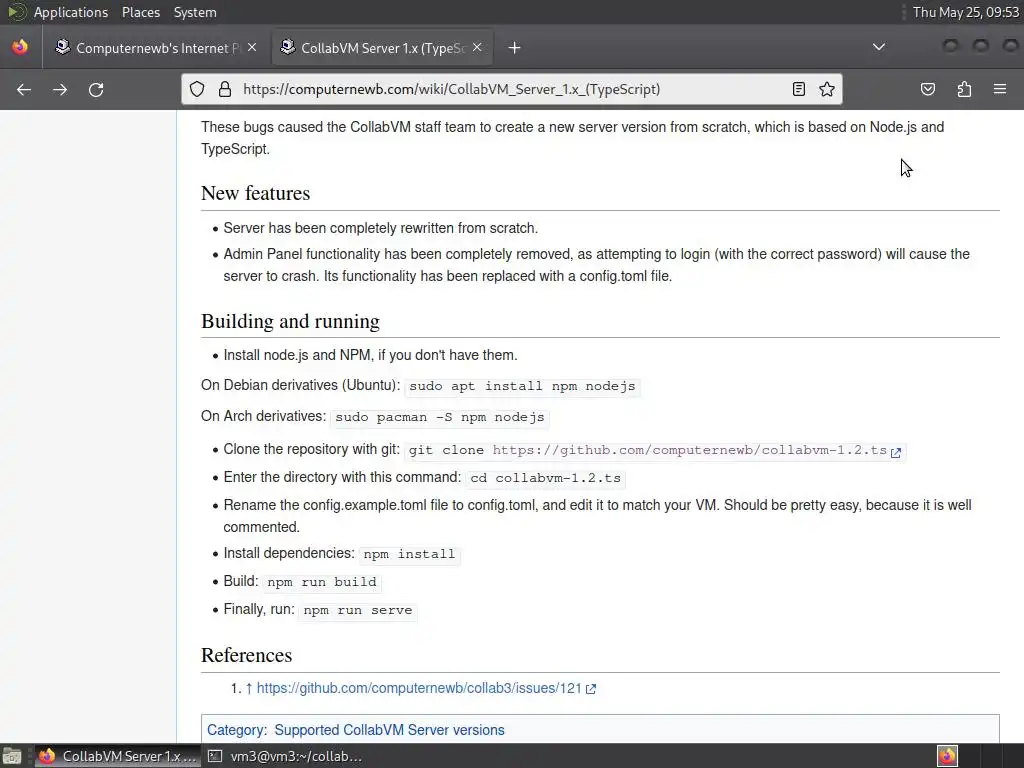The width and height of the screenshot is (1024, 768).
Task: Open the site security padlock icon
Action: click(225, 89)
